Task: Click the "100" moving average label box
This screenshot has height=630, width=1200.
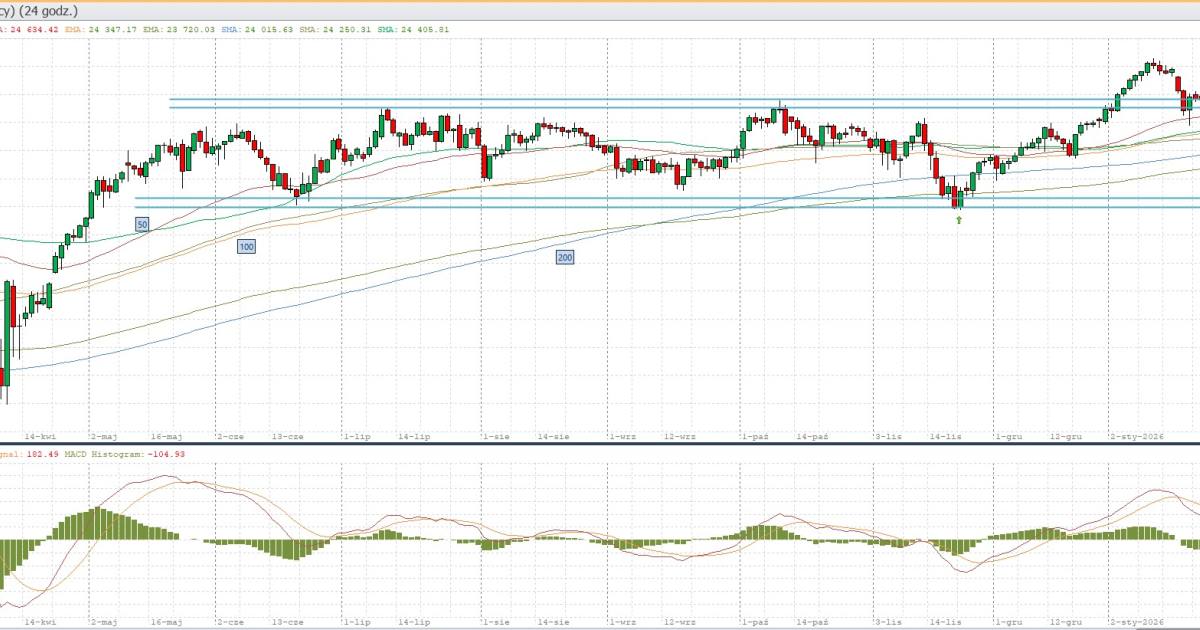Action: pos(245,245)
